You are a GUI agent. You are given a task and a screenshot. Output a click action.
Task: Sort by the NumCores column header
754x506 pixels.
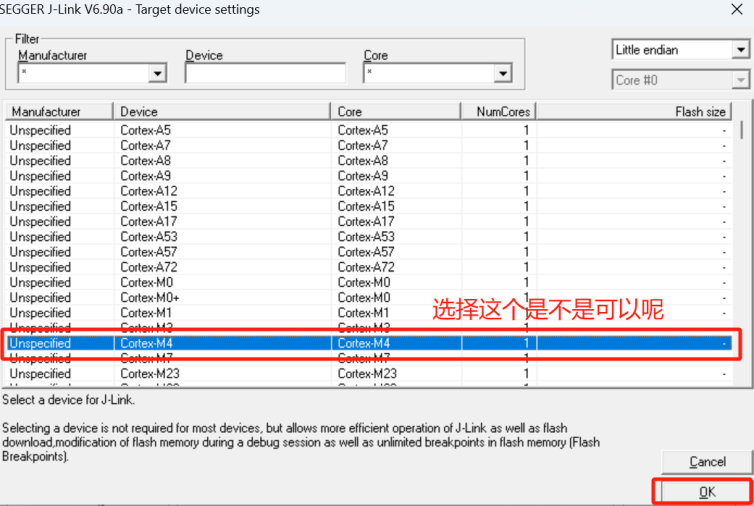coord(499,112)
